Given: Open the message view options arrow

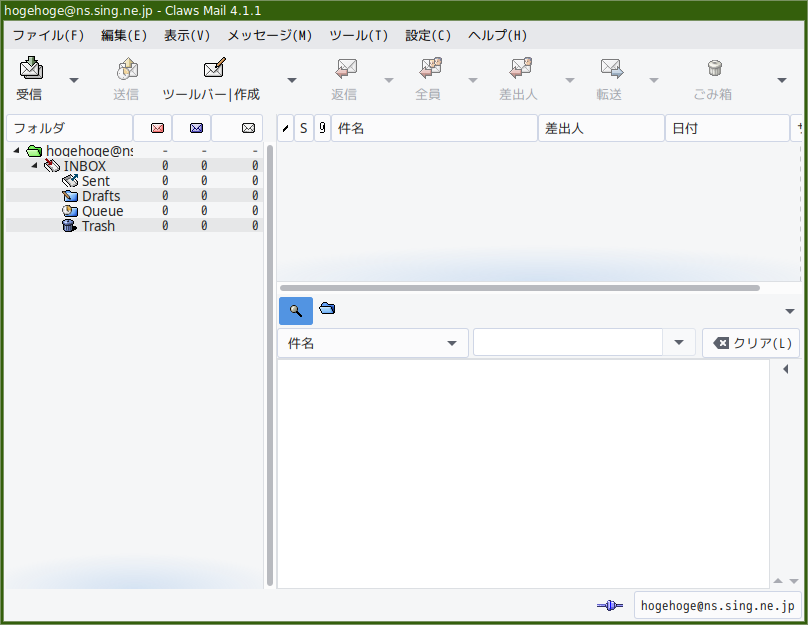Looking at the screenshot, I should coord(789,311).
